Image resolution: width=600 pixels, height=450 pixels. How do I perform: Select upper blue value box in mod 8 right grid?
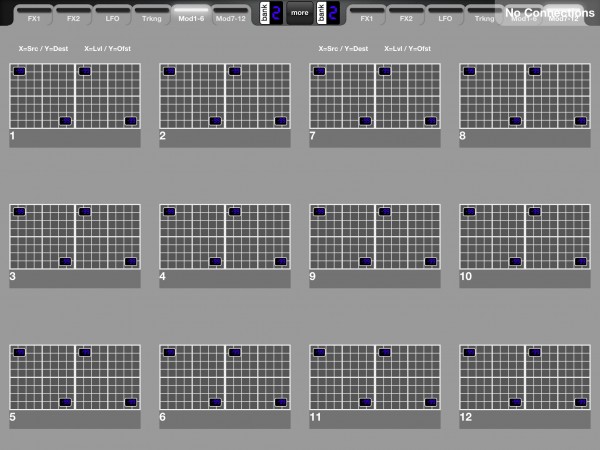click(535, 71)
